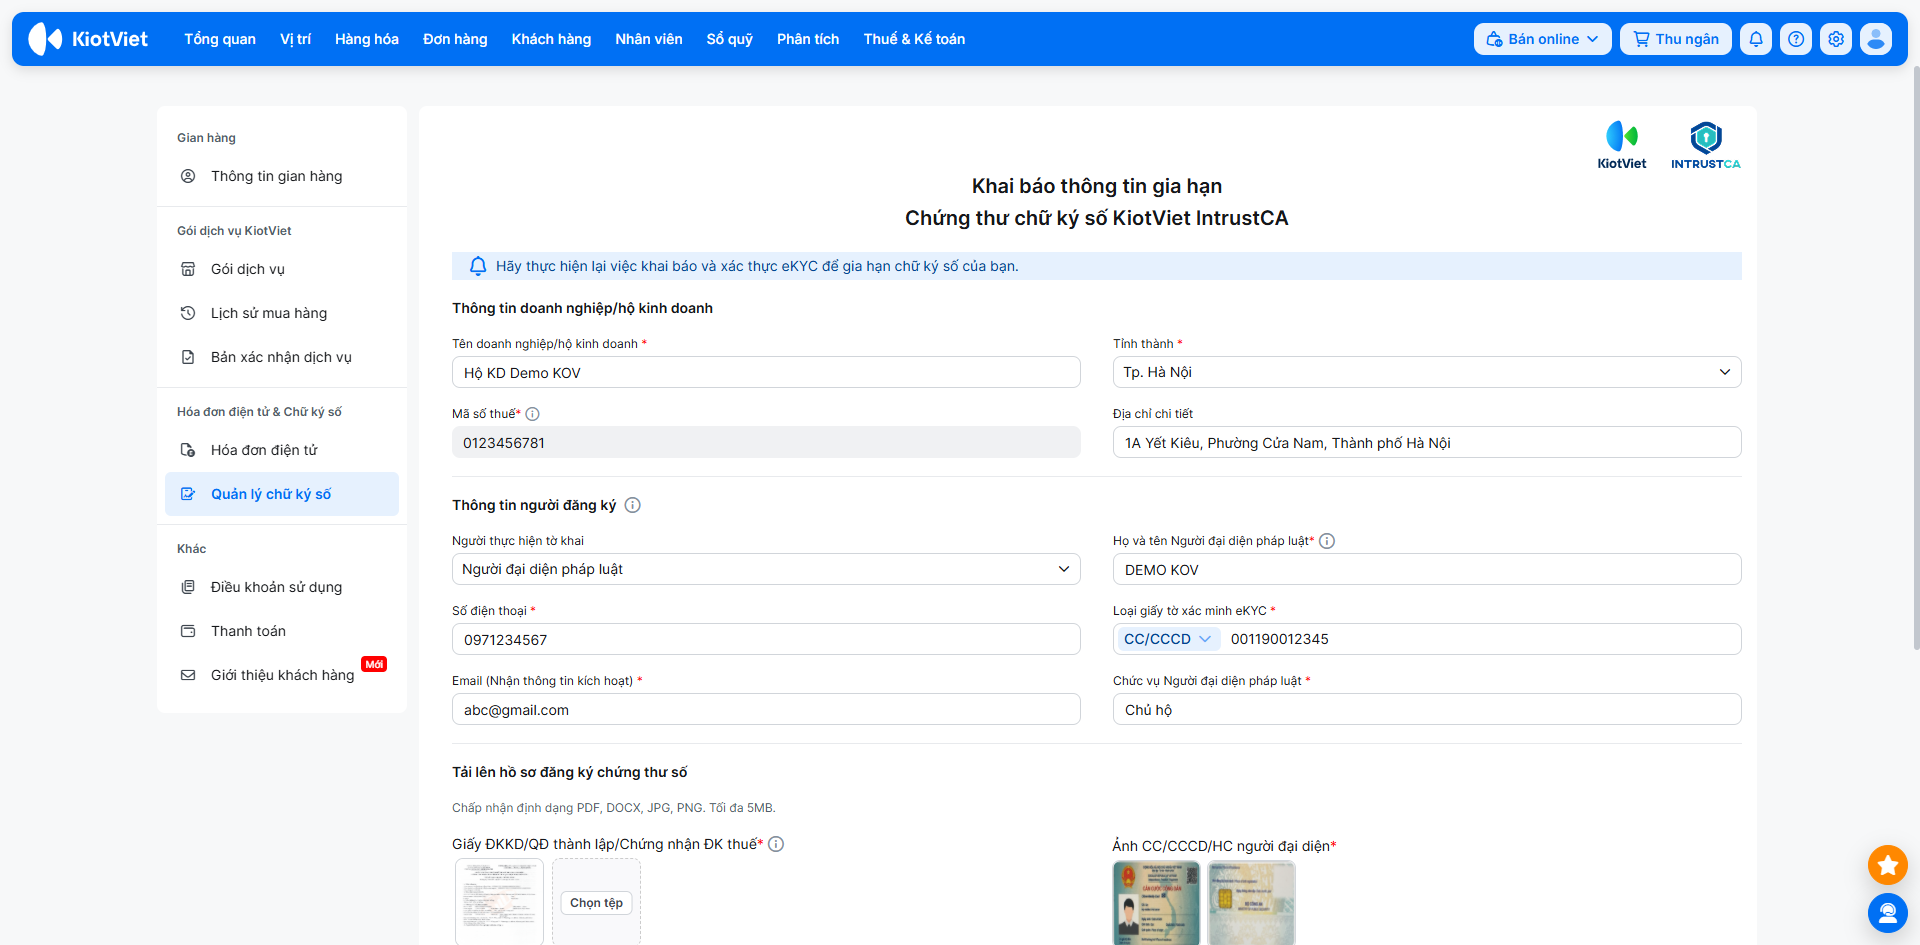Image resolution: width=1920 pixels, height=945 pixels.
Task: Open the CCCD front side photo thumbnail
Action: [1156, 903]
